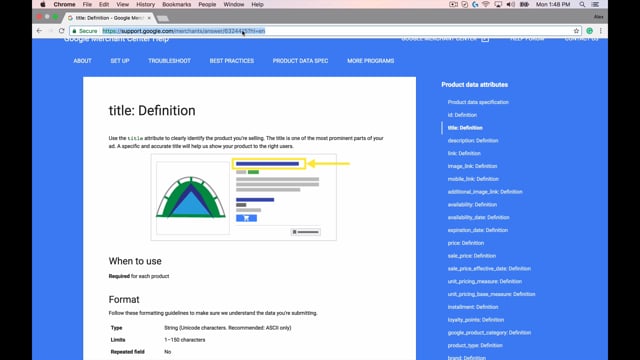
Task: Click the volume icon in menu bar
Action: tap(510, 4)
